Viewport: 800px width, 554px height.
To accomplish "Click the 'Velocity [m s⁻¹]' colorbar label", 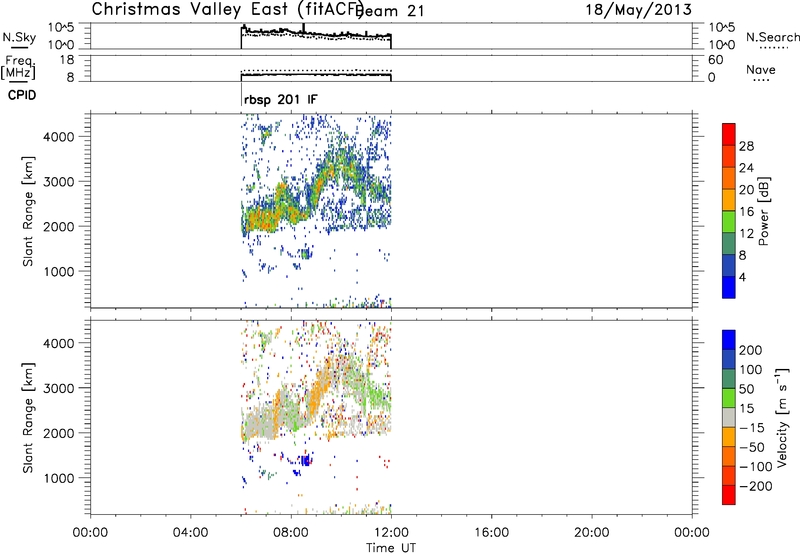I will coord(782,418).
